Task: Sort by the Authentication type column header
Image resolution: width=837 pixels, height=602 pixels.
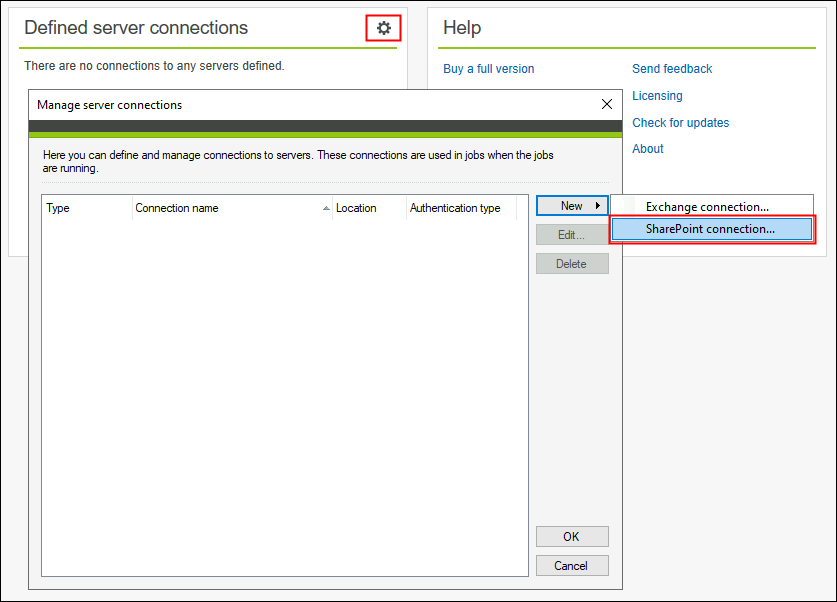Action: pyautogui.click(x=461, y=208)
